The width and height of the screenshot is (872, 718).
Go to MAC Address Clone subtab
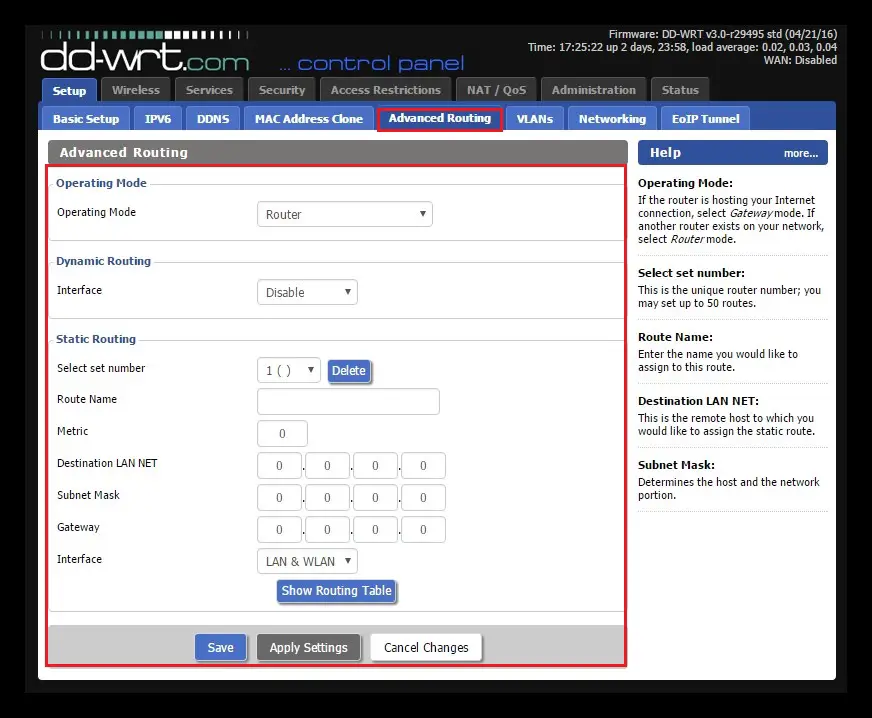(309, 119)
